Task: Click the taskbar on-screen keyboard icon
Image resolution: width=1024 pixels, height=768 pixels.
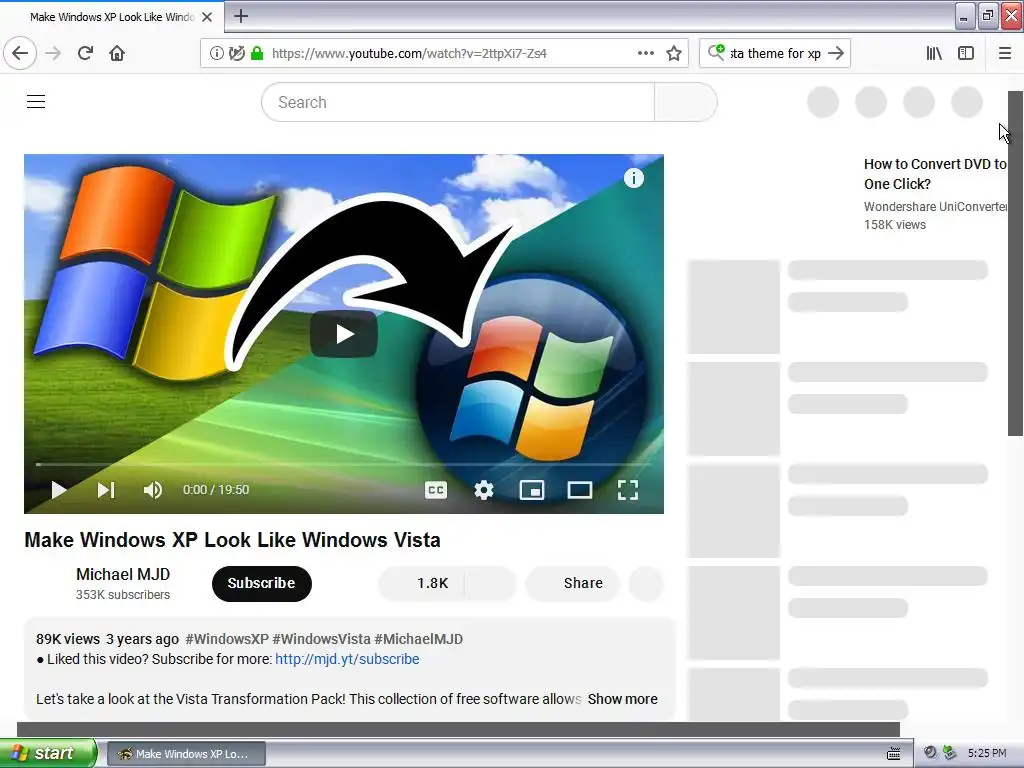Action: click(x=893, y=754)
